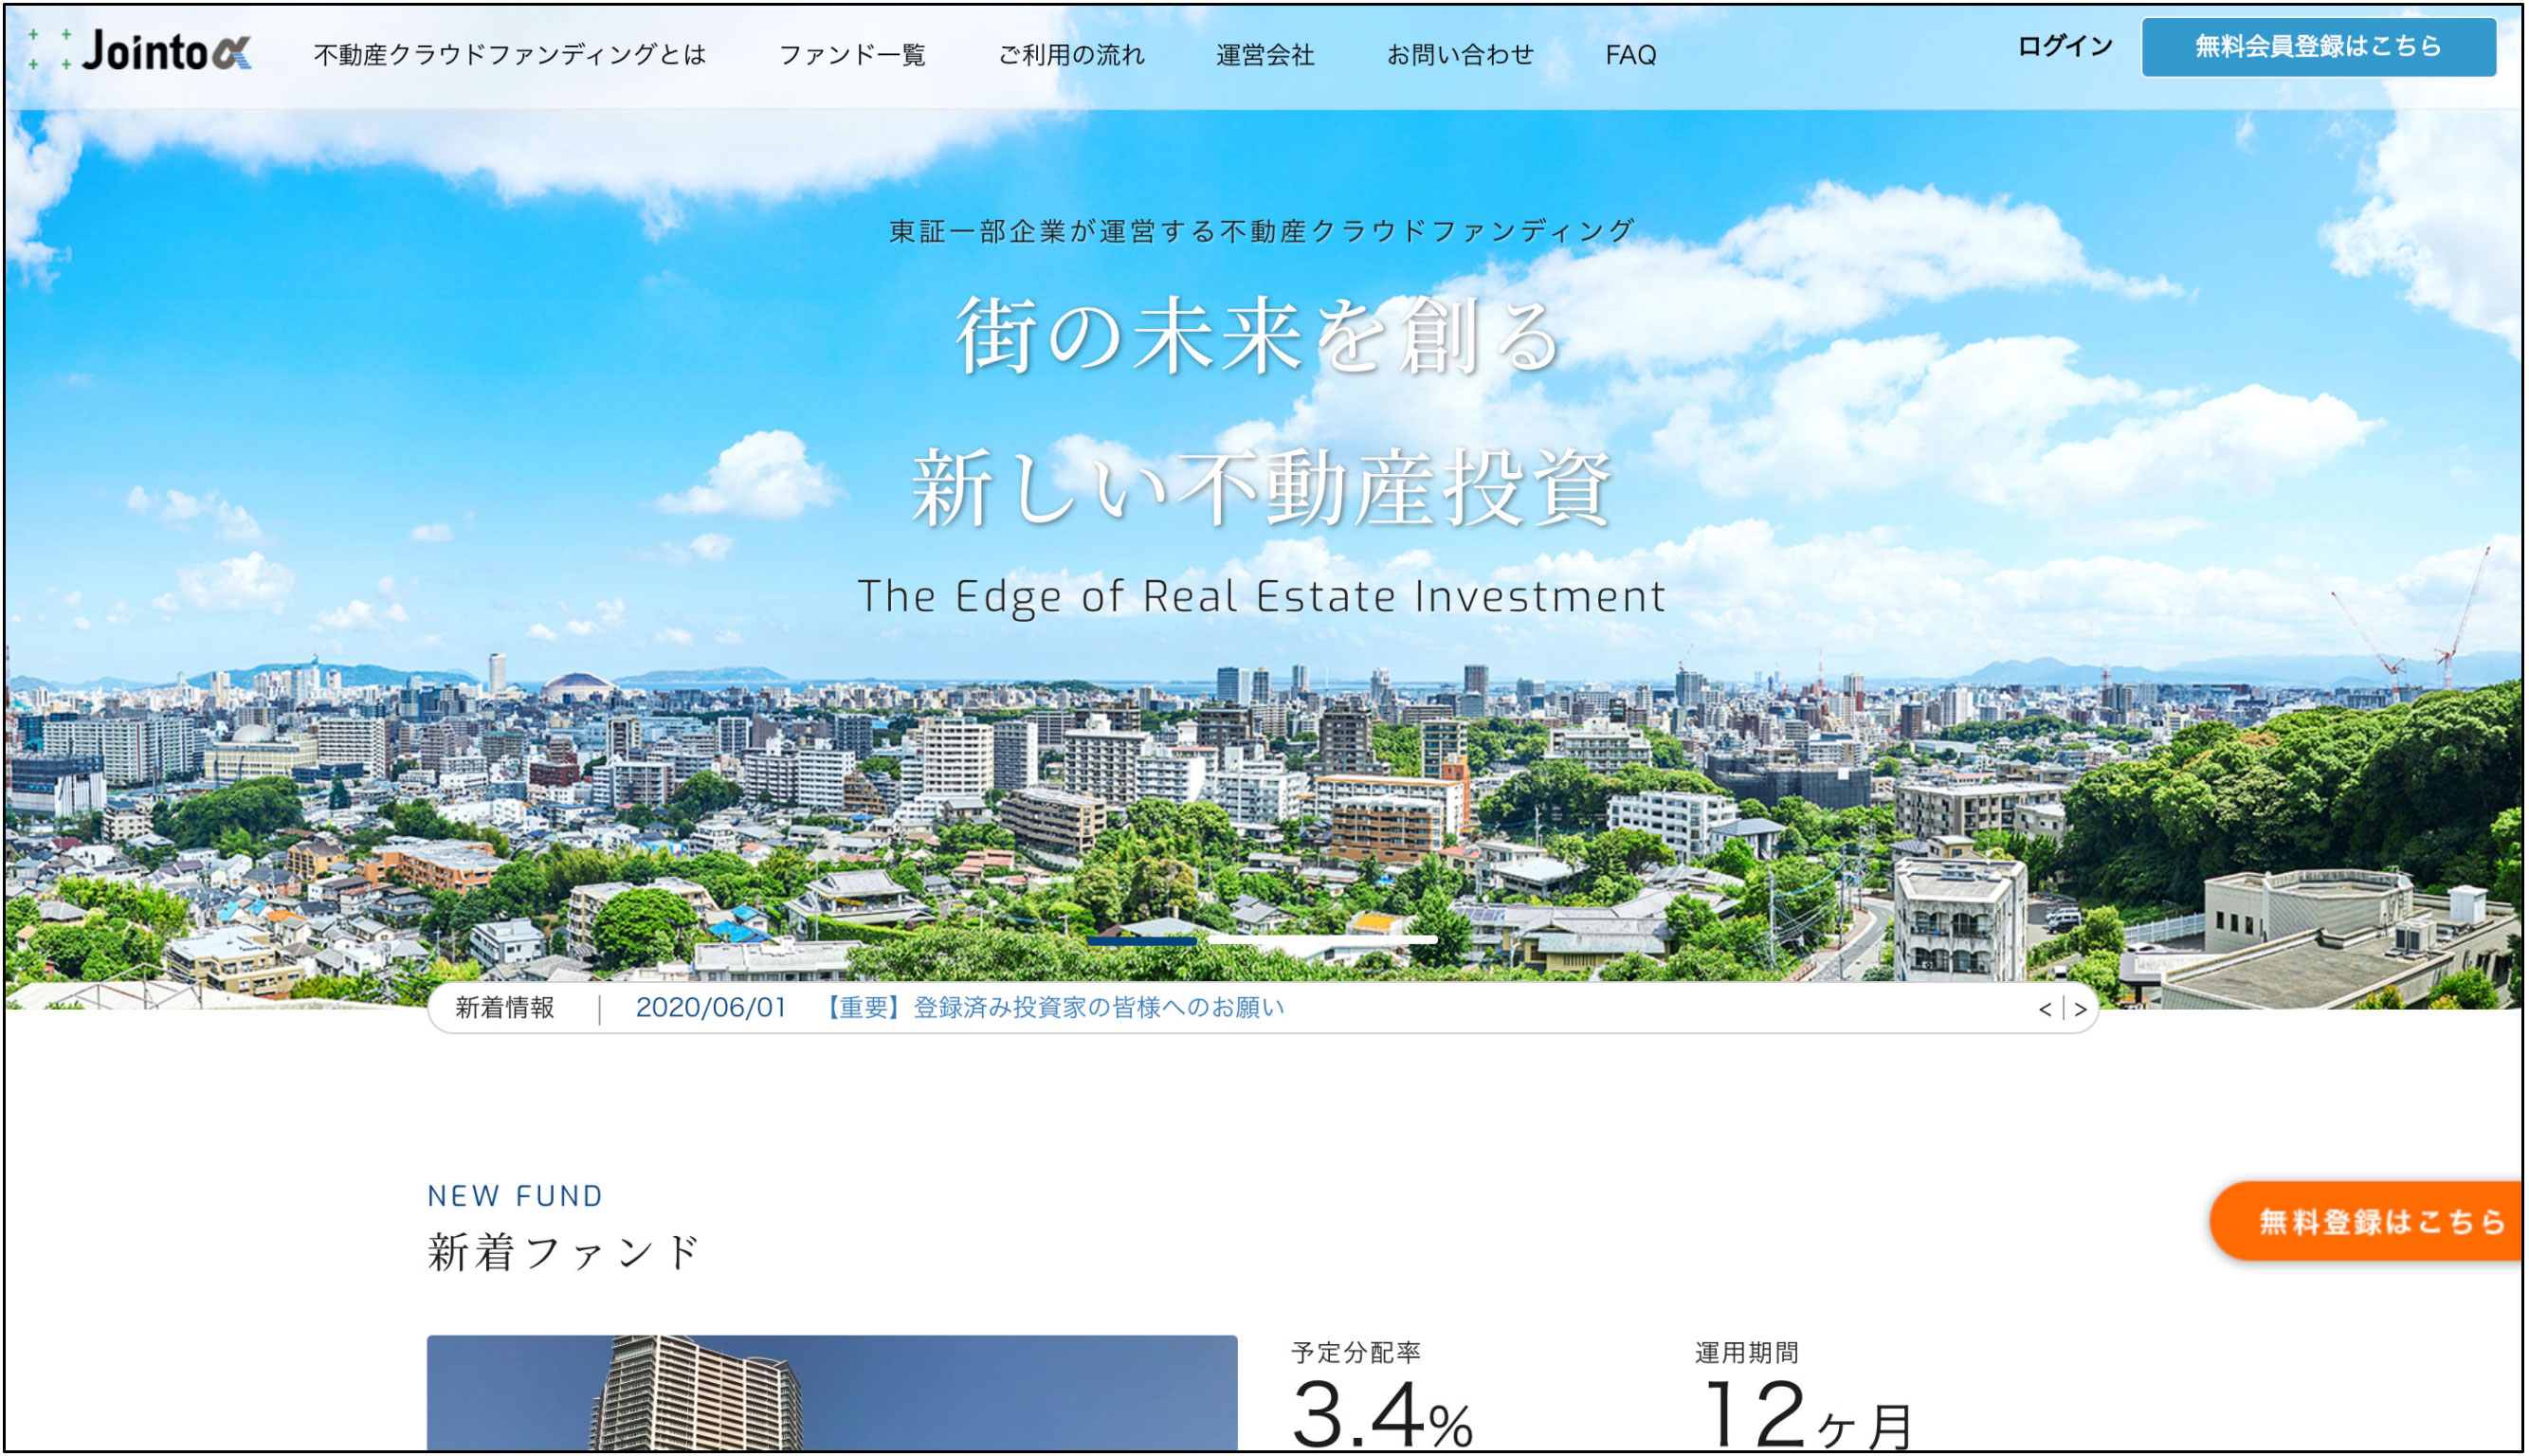Click the Jointo α logo
The image size is (2529, 1456).
[143, 50]
